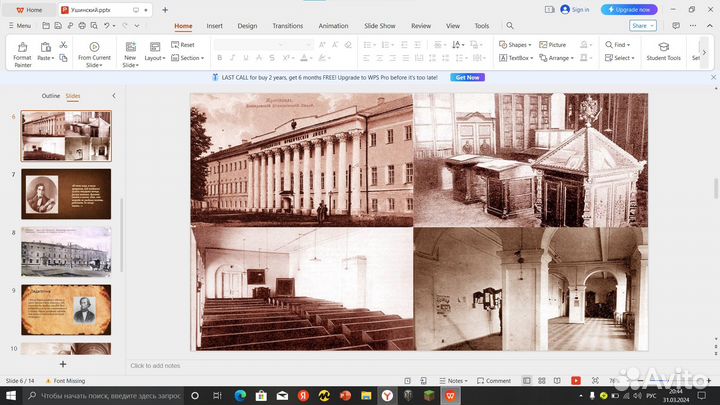This screenshot has width=720, height=405.
Task: Select slide 9 thumbnail
Action: [x=66, y=309]
